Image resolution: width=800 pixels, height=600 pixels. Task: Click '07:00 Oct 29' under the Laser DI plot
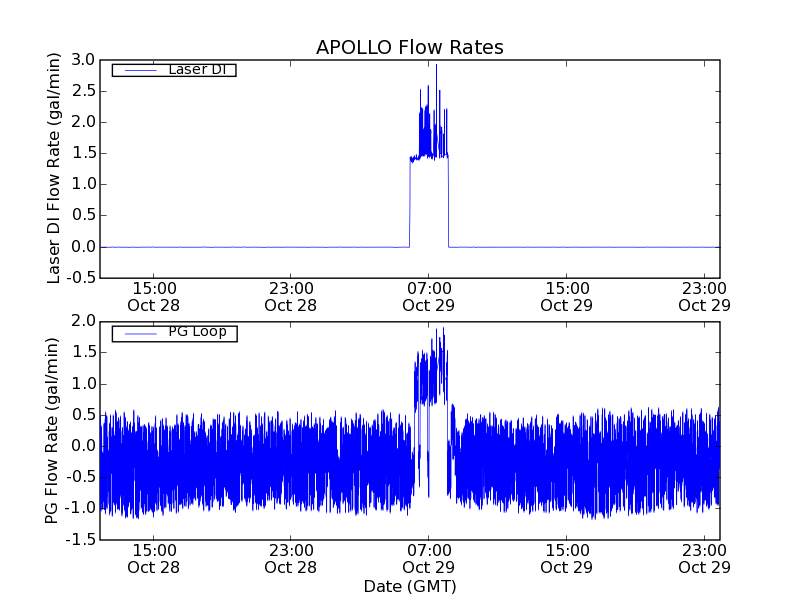(x=429, y=297)
